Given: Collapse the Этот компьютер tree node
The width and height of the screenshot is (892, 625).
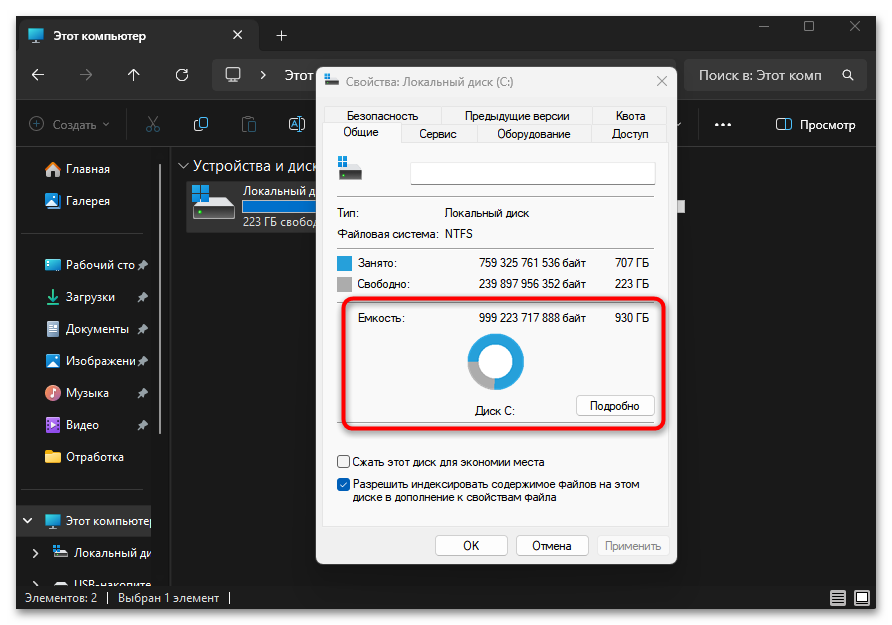Looking at the screenshot, I should [27, 520].
